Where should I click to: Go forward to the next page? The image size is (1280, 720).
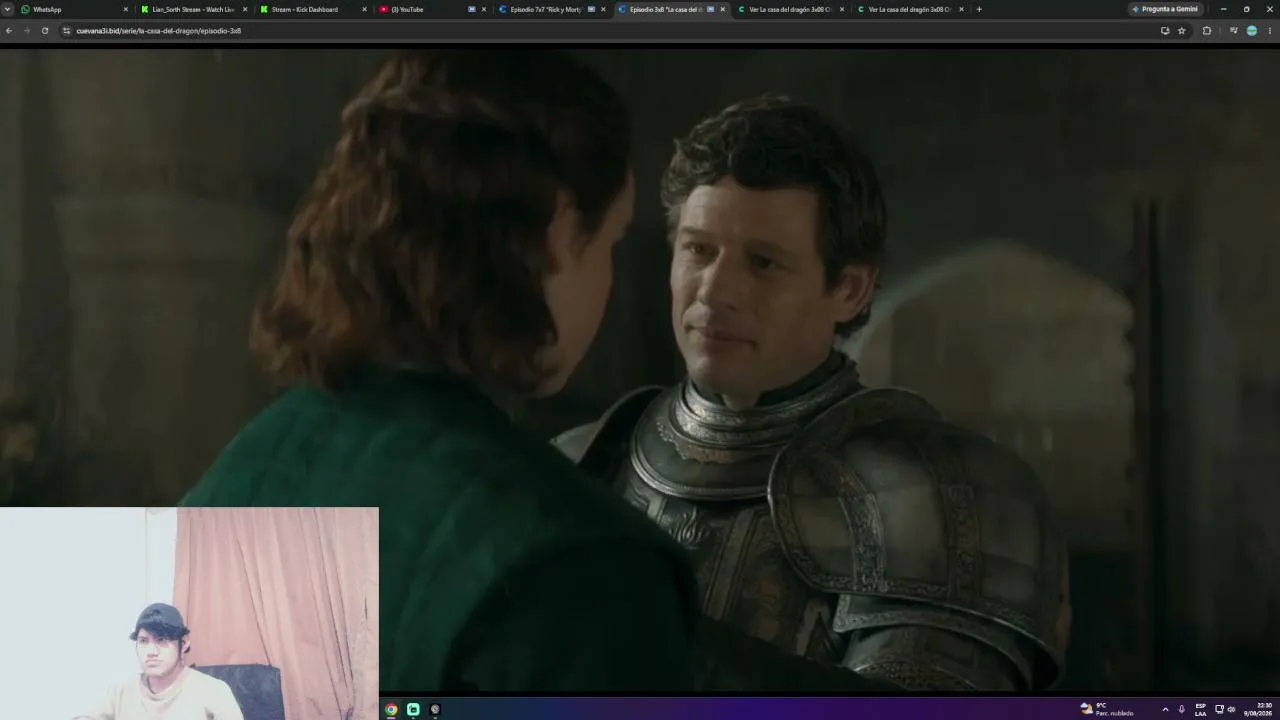(27, 31)
